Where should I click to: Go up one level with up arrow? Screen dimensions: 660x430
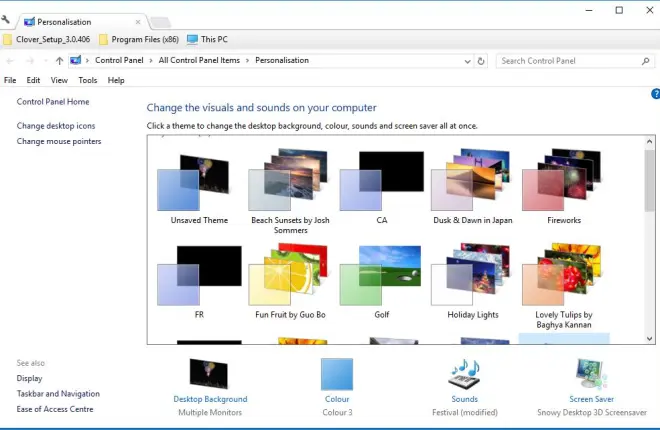click(59, 61)
